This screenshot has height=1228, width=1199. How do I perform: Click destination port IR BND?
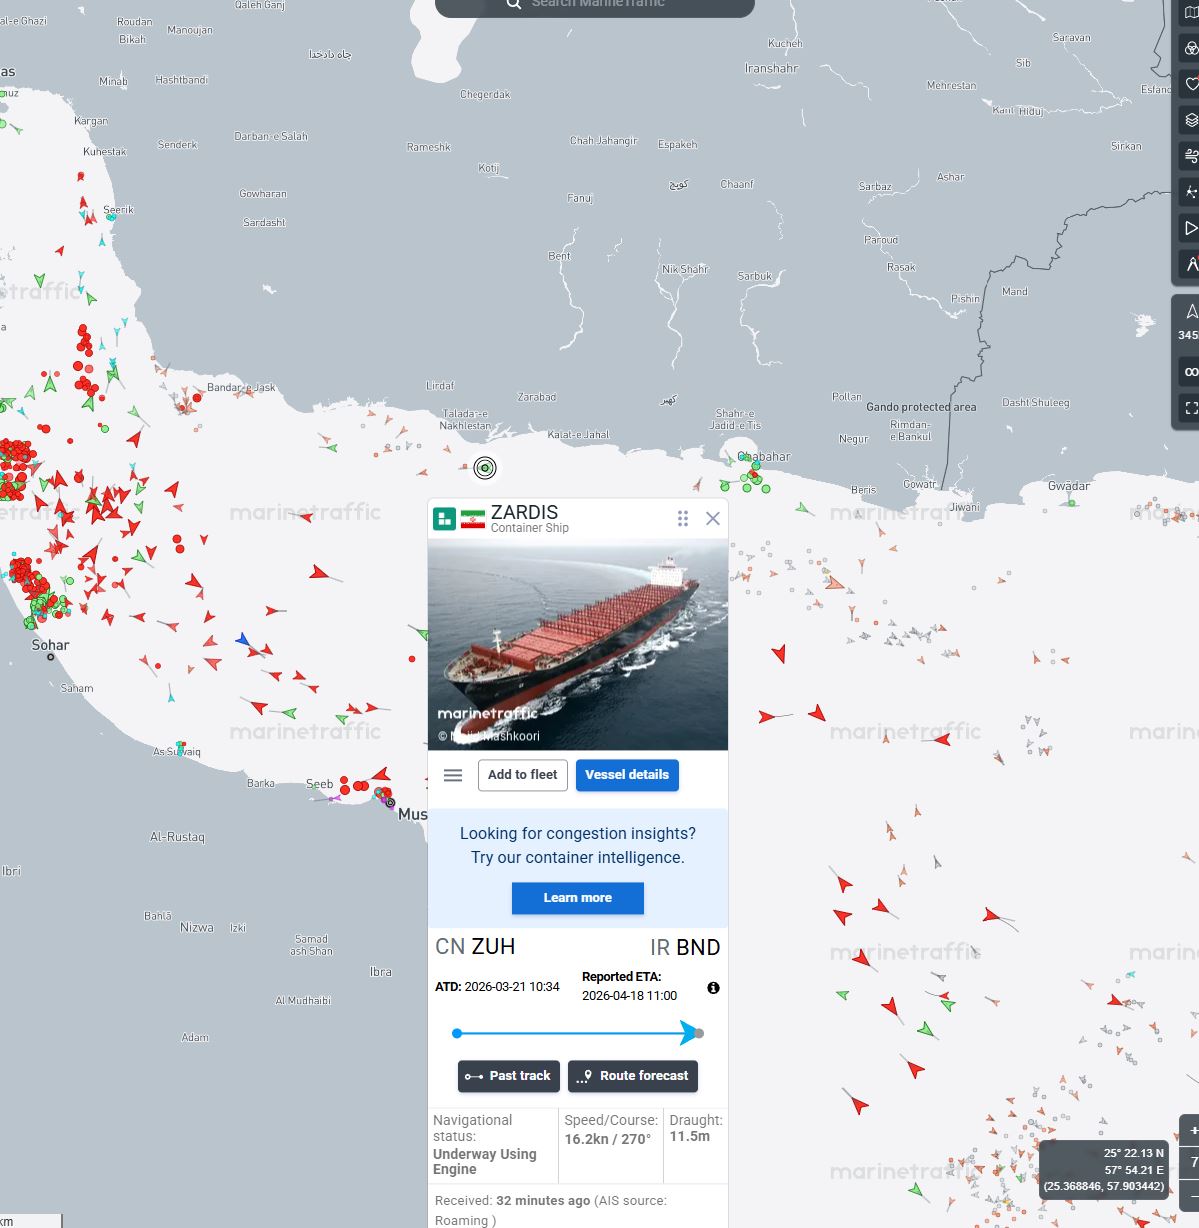[685, 947]
